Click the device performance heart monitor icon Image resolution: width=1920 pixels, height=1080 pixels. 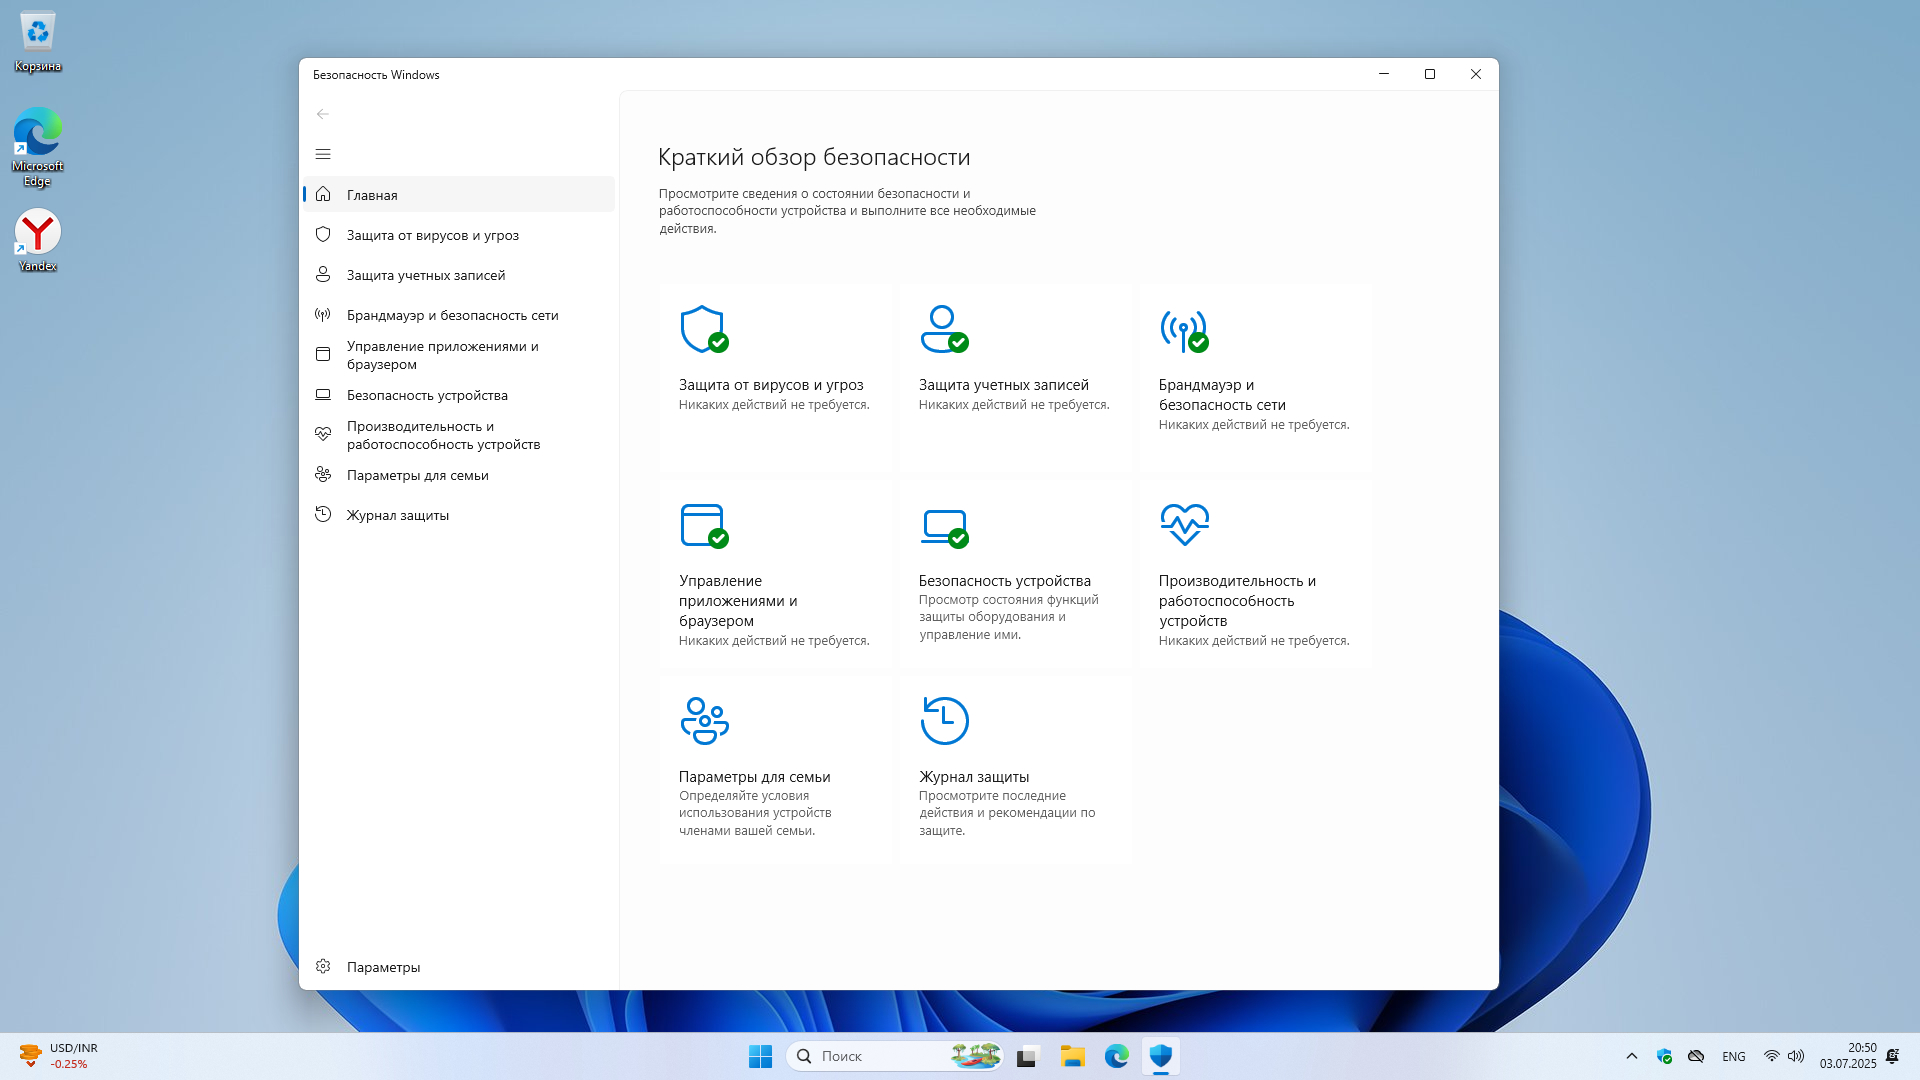pyautogui.click(x=1184, y=524)
